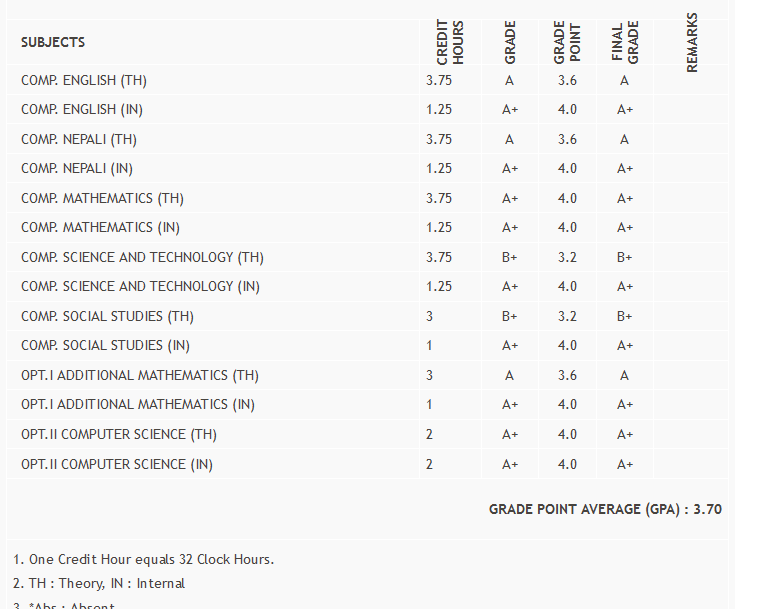Viewport: 764px width, 609px height.
Task: Select the COMP. MATHEMATICS (IN) row label
Action: point(100,227)
